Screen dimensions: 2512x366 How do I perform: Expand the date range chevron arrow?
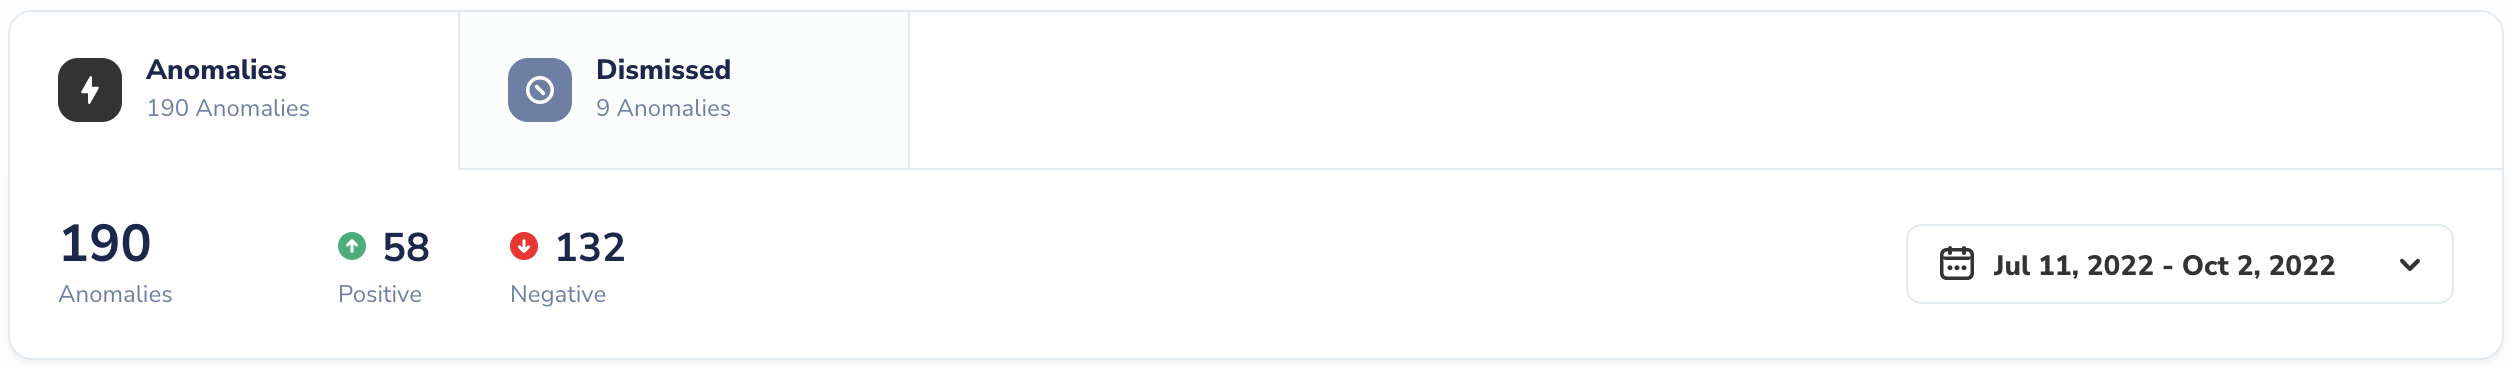[x=2410, y=265]
